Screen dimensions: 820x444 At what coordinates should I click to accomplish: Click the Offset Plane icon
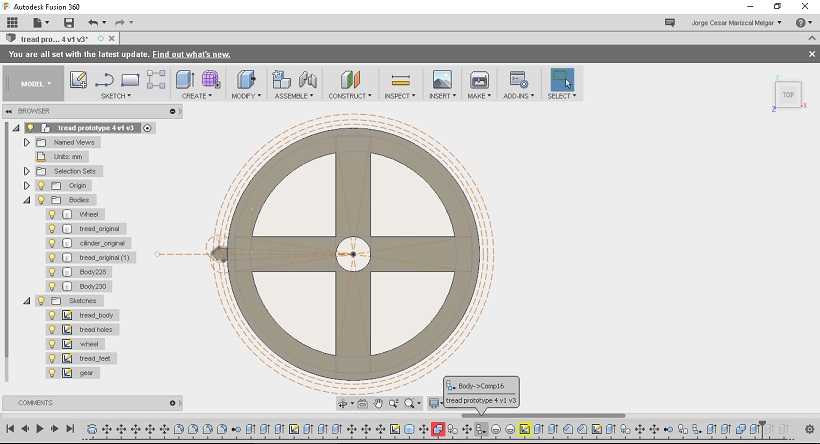coord(350,79)
